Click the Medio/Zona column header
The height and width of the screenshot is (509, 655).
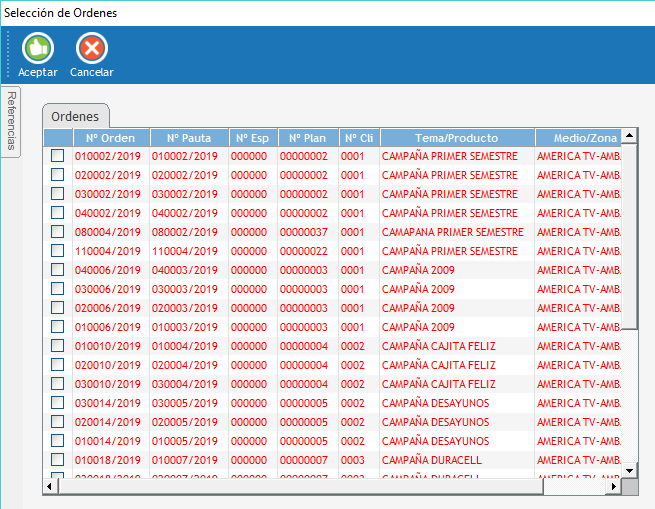tap(577, 138)
